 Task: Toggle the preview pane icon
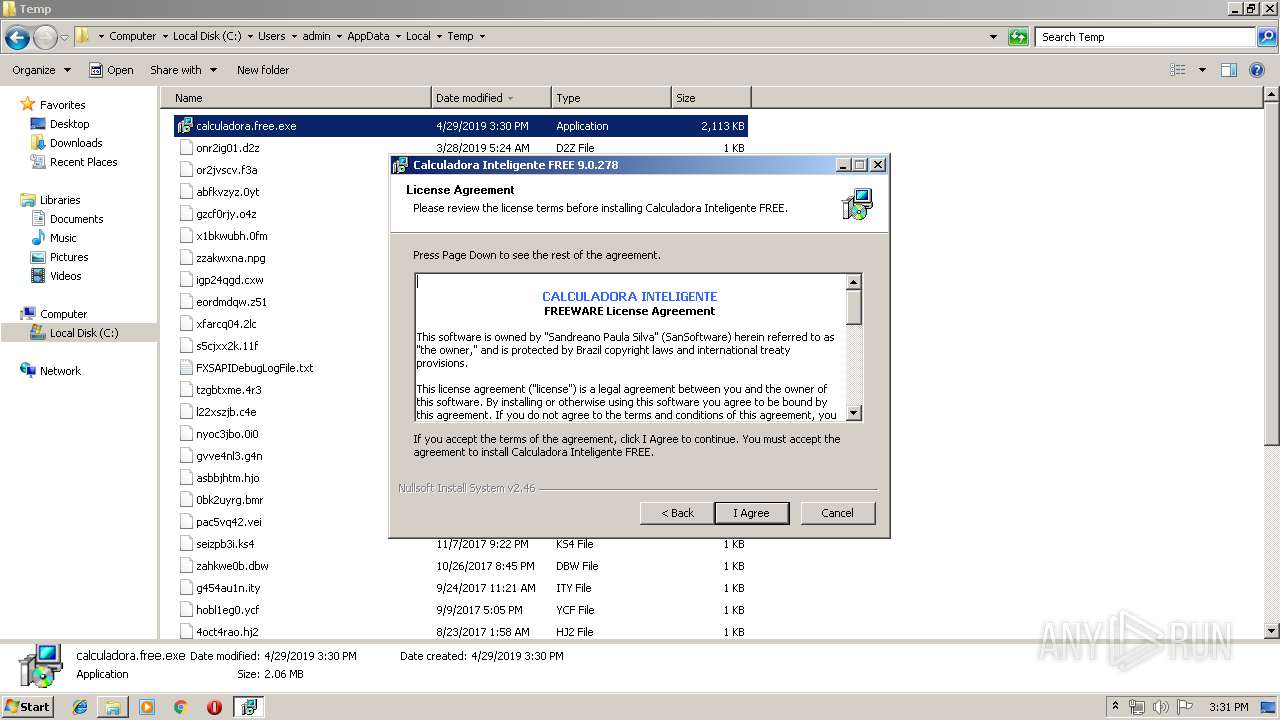click(1229, 70)
